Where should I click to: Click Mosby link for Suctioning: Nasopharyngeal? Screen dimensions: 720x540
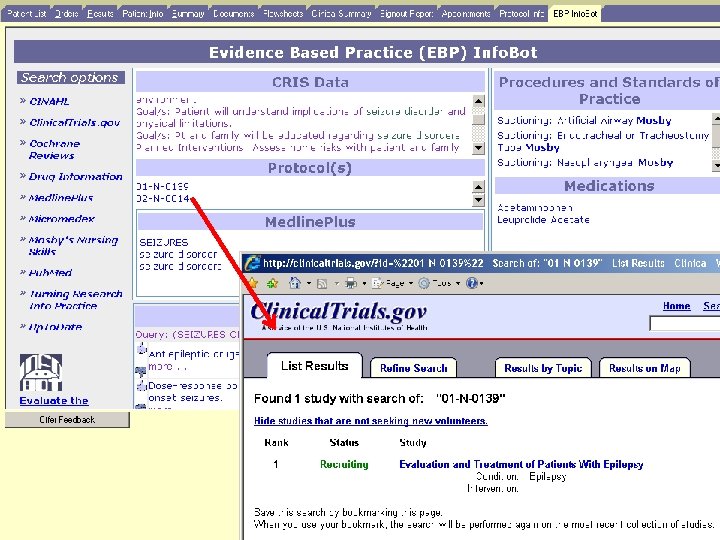[655, 163]
